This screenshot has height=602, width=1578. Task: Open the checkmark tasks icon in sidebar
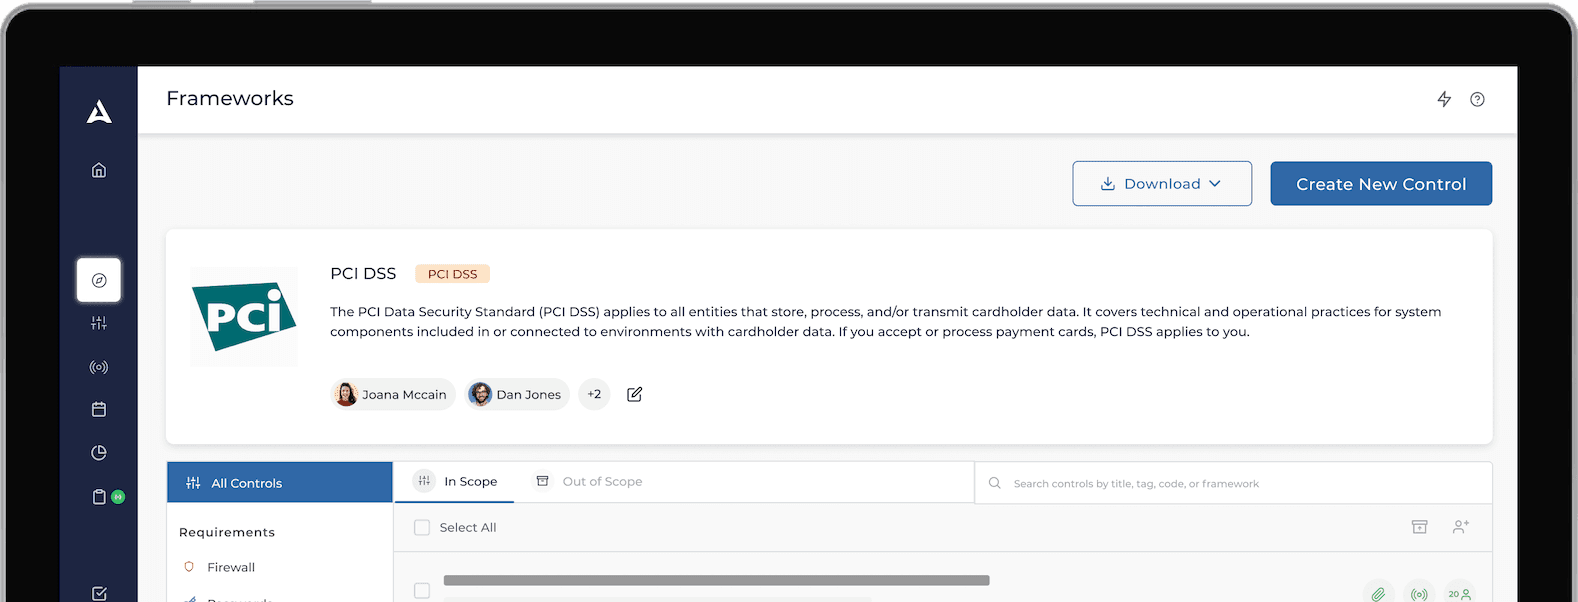click(x=99, y=593)
